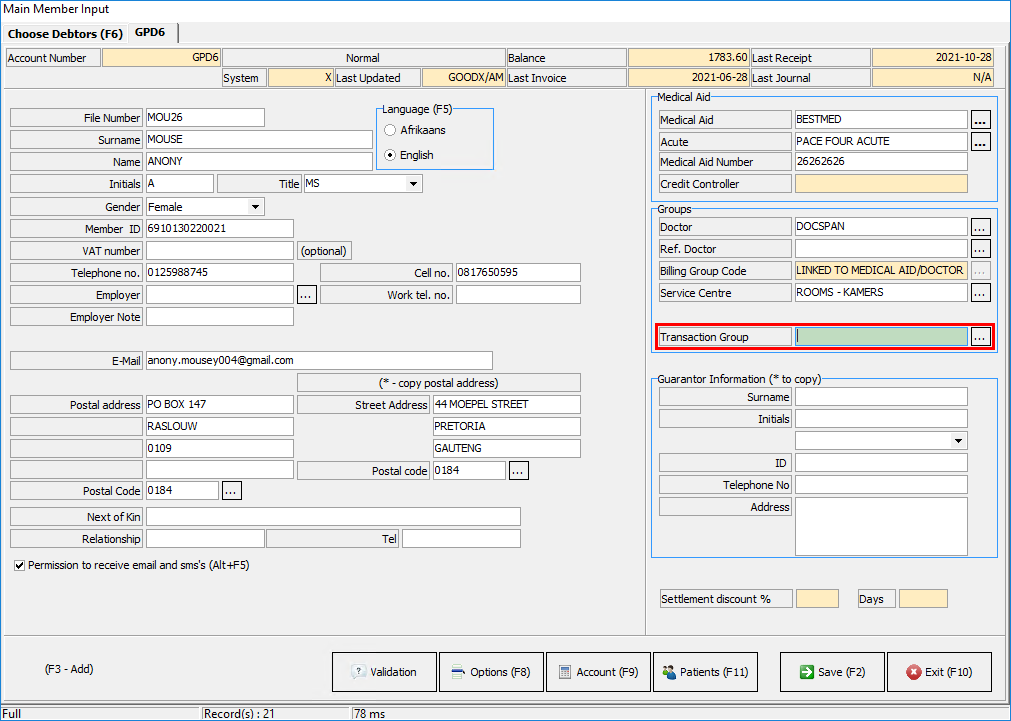Expand the Guarantor title dropdown

pyautogui.click(x=959, y=441)
